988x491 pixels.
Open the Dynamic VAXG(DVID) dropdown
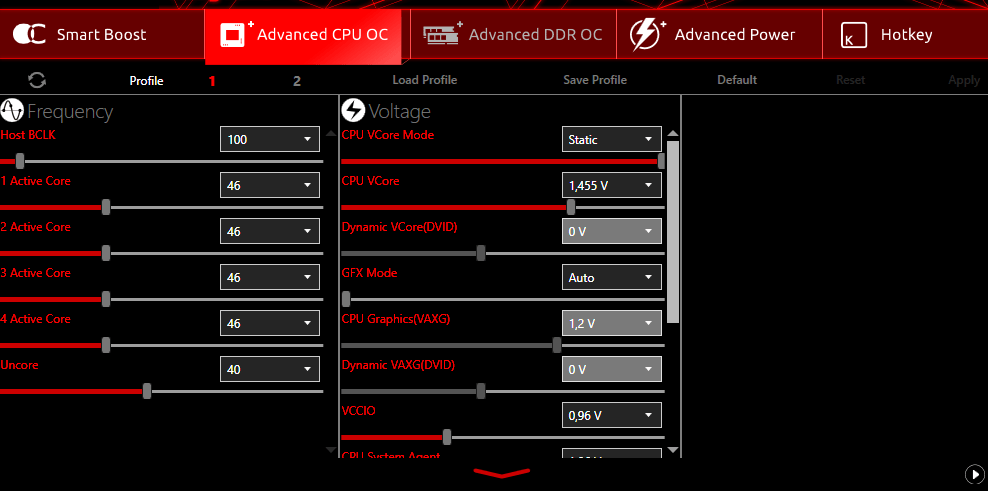[612, 369]
